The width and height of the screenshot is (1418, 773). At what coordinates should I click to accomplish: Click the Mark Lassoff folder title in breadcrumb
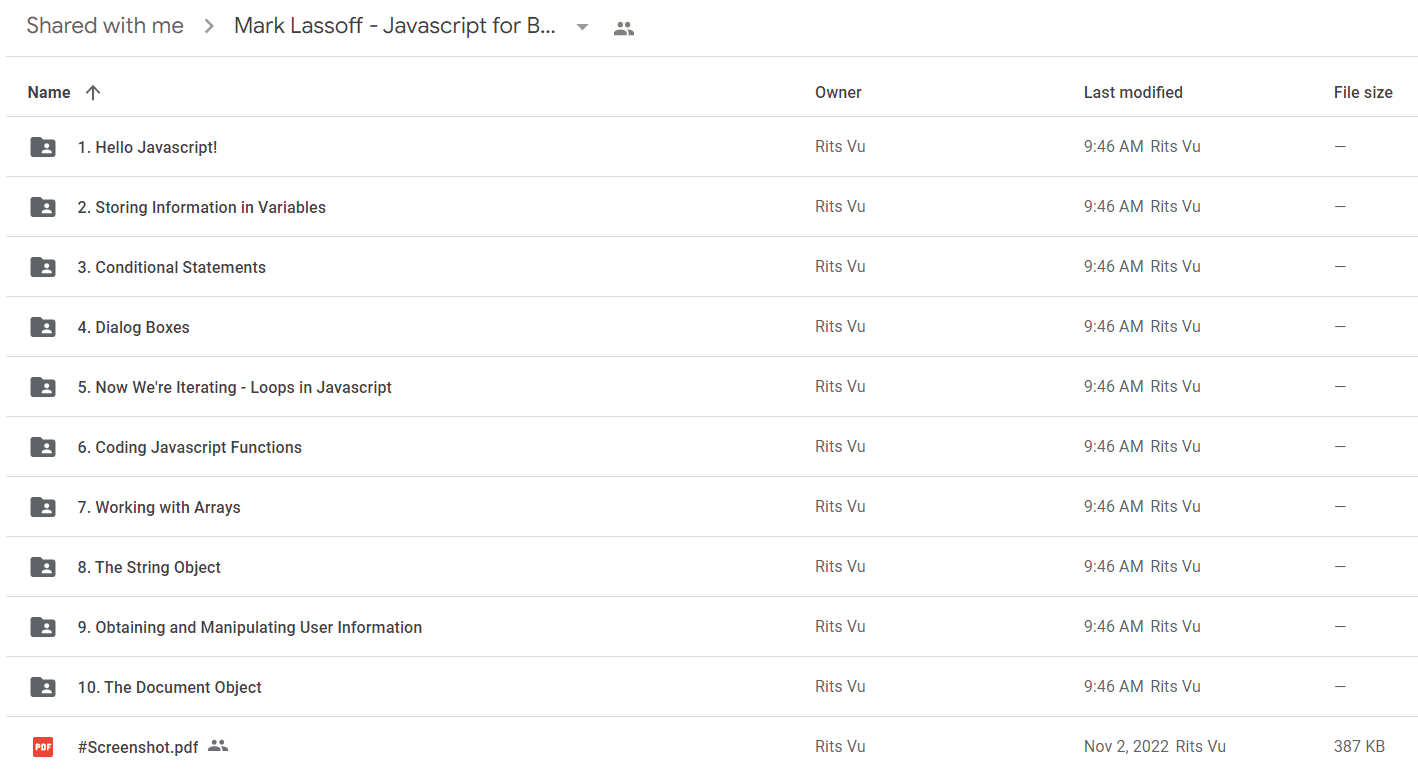[395, 26]
